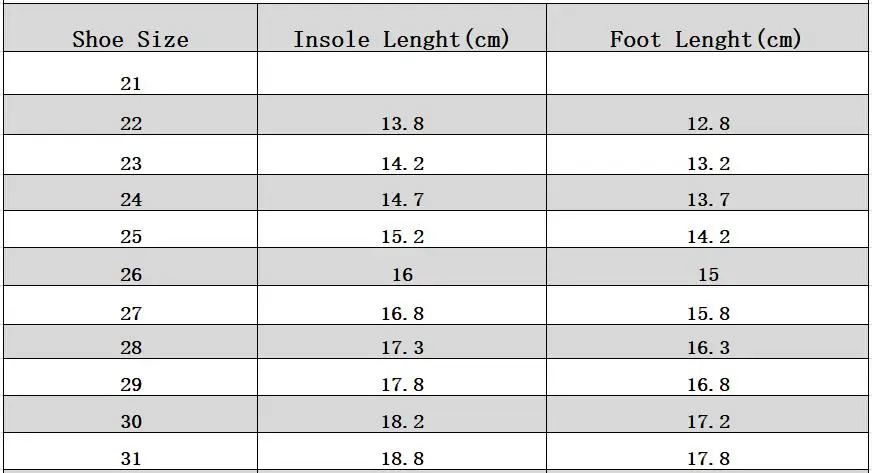The height and width of the screenshot is (473, 872).
Task: Select foot length value 12.8
Action: 708,124
